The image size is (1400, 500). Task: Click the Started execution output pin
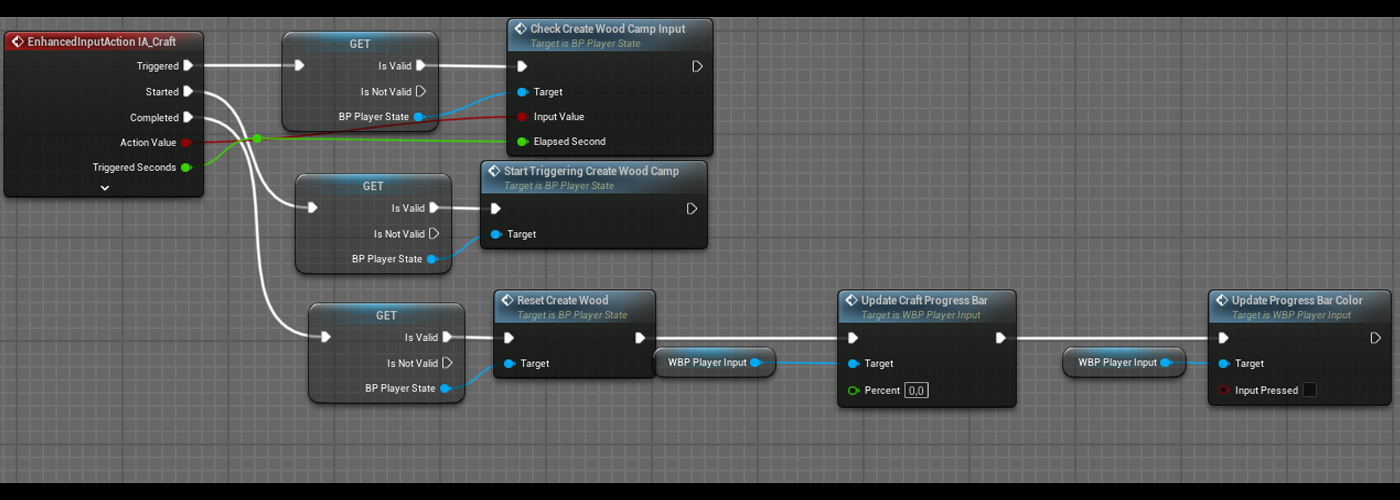point(188,92)
